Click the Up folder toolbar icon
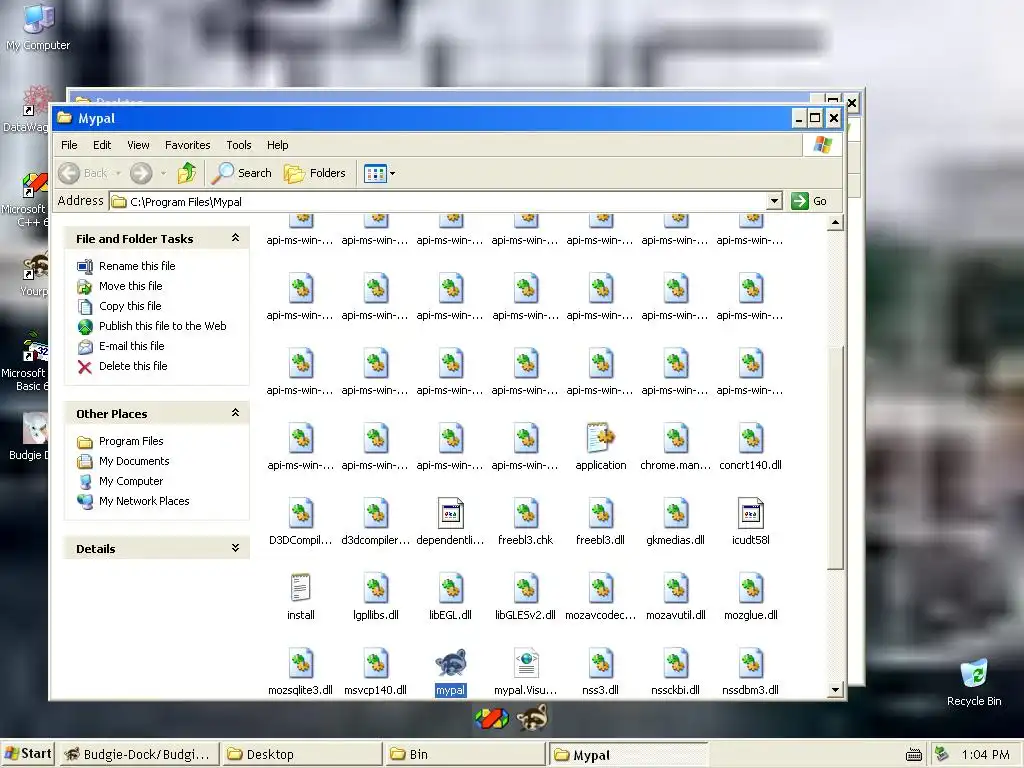Image resolution: width=1024 pixels, height=768 pixels. tap(187, 173)
